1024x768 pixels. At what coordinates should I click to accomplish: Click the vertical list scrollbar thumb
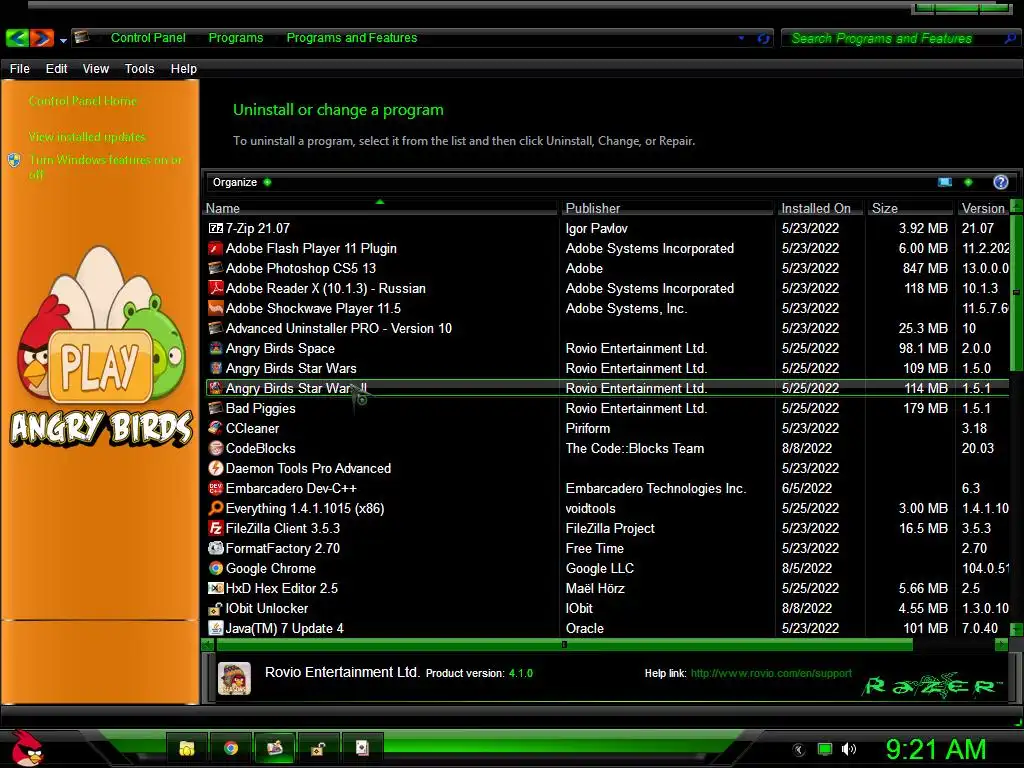(x=1016, y=292)
